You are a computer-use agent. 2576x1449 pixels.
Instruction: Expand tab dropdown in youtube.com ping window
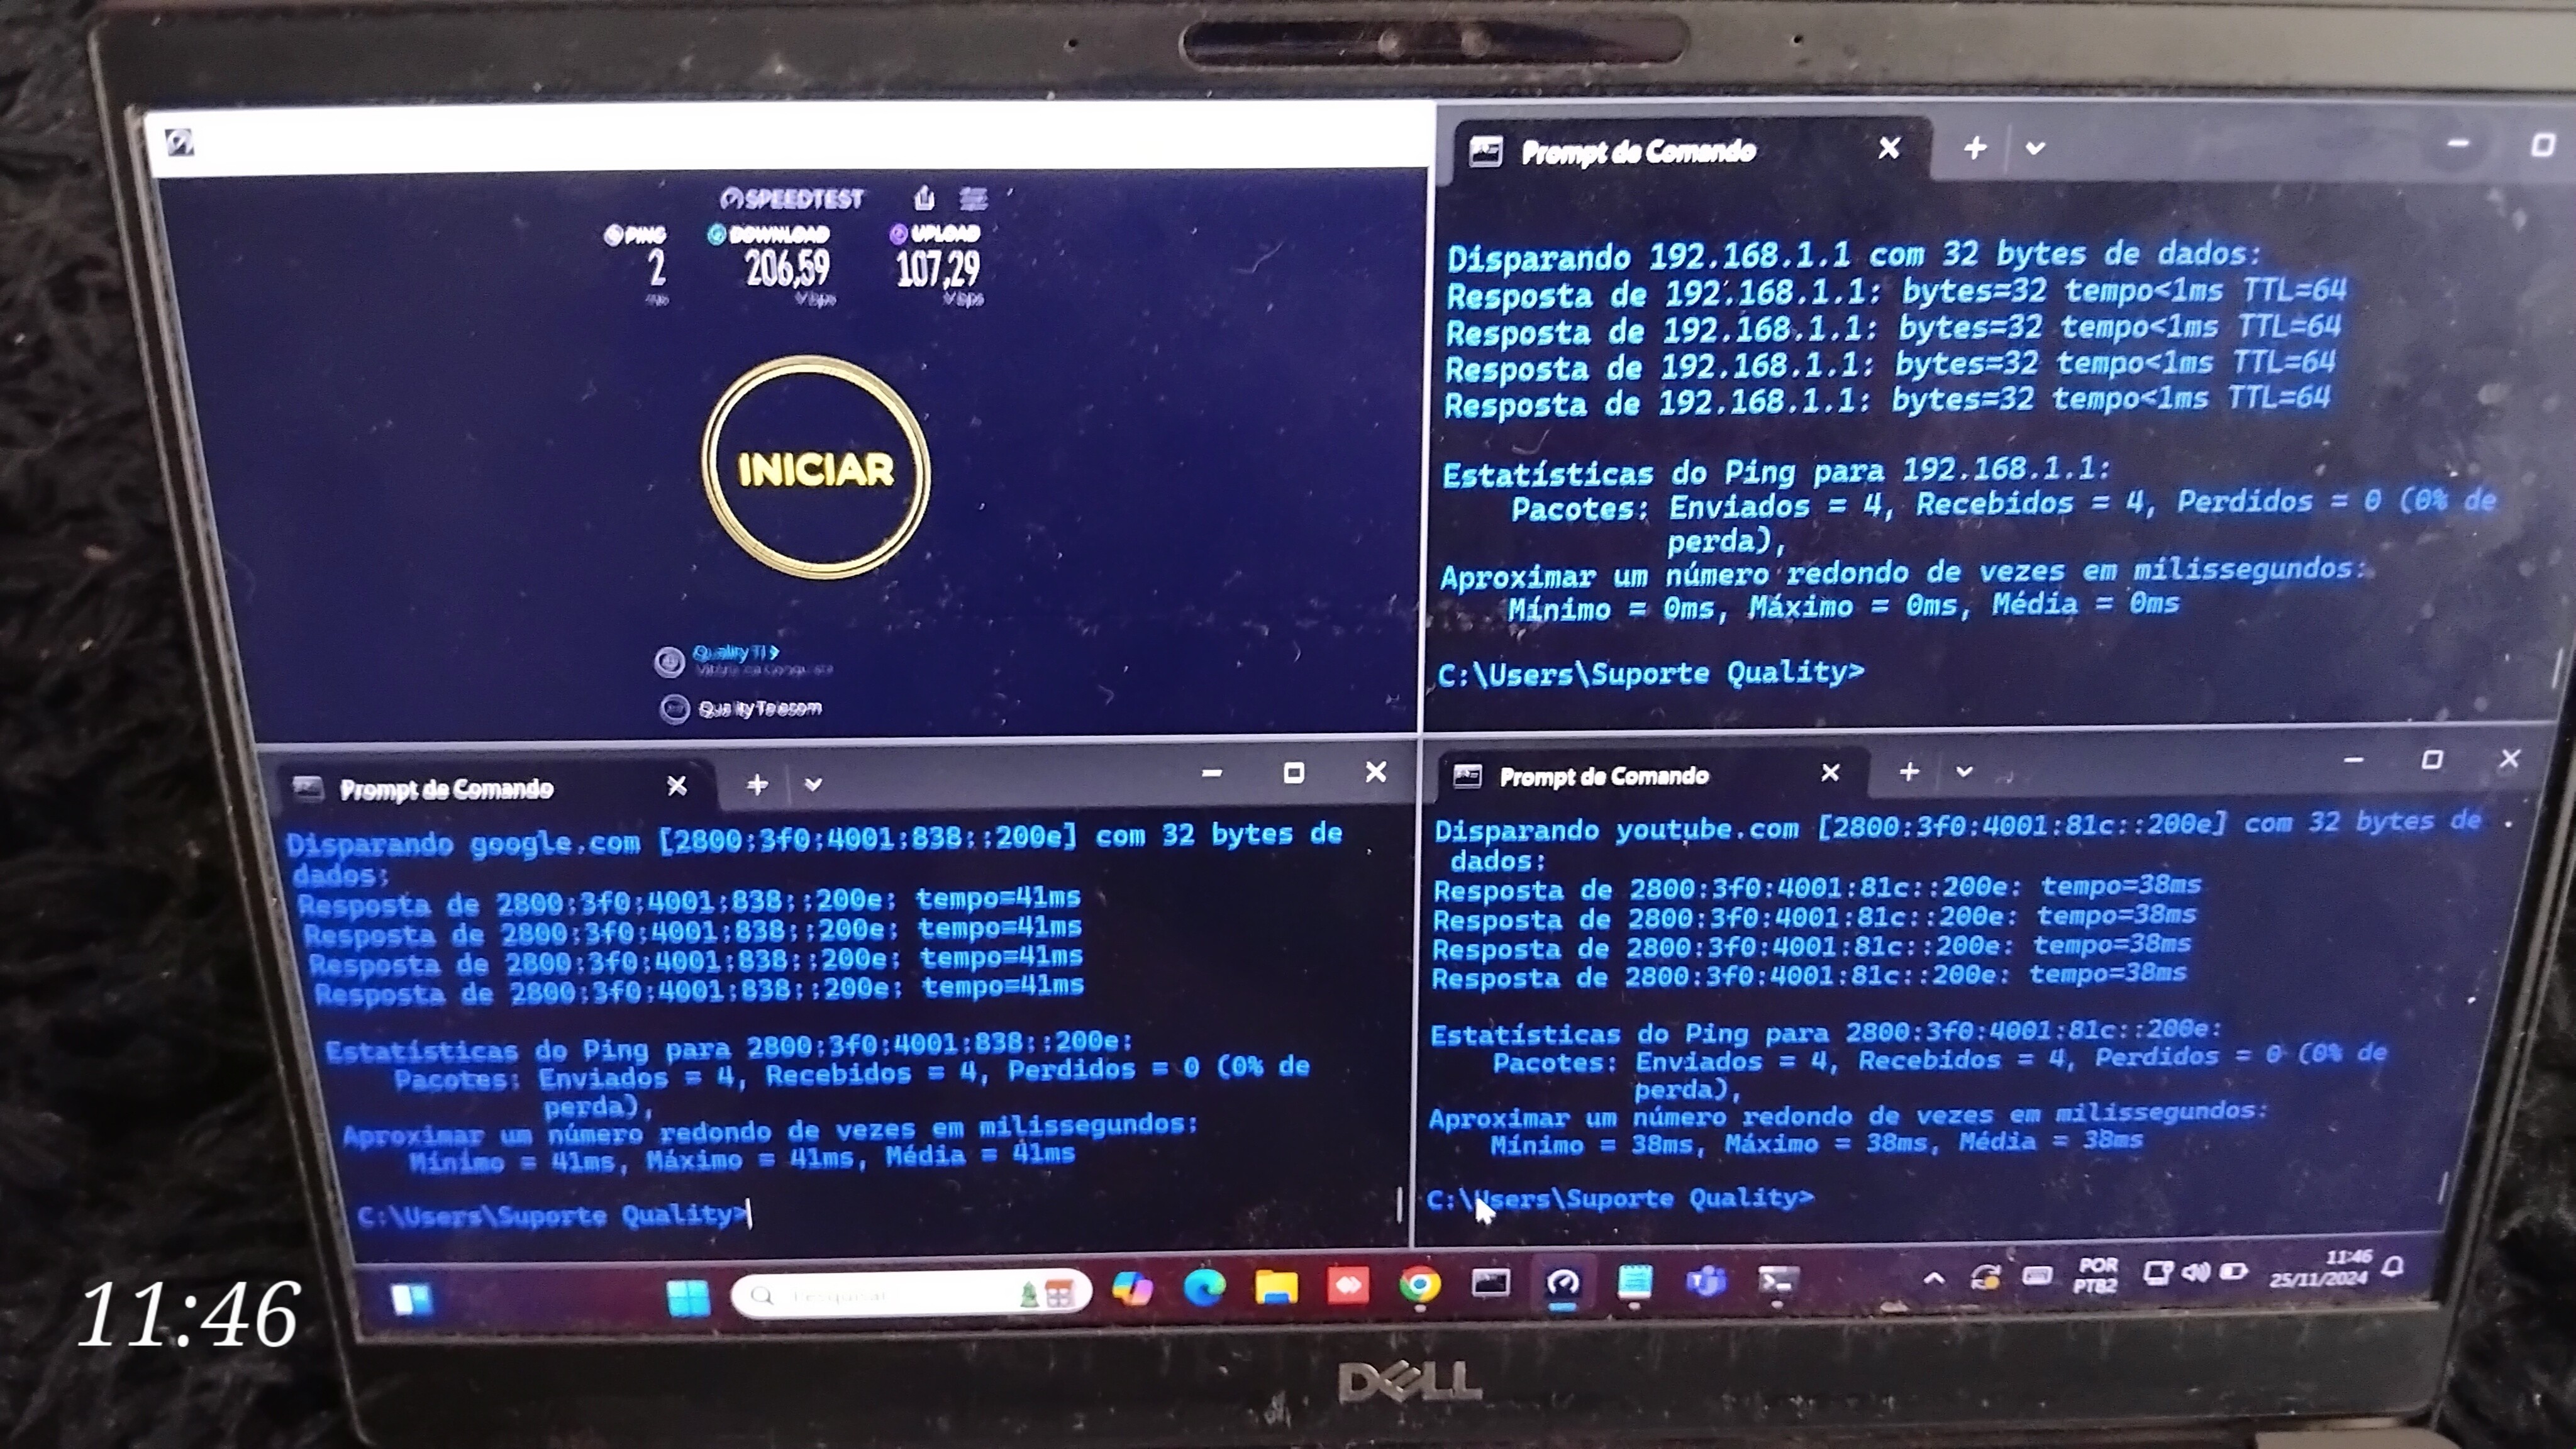click(x=1964, y=772)
